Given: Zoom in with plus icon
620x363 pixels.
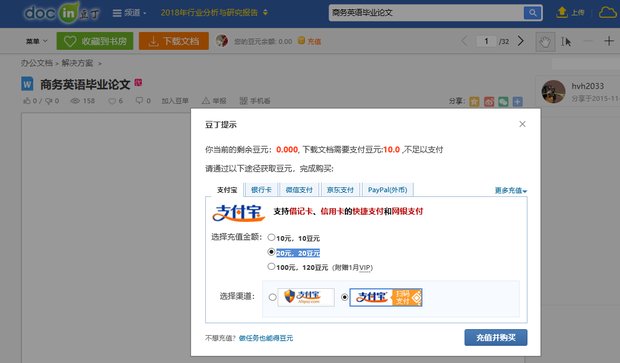Looking at the screenshot, I should click(x=609, y=41).
